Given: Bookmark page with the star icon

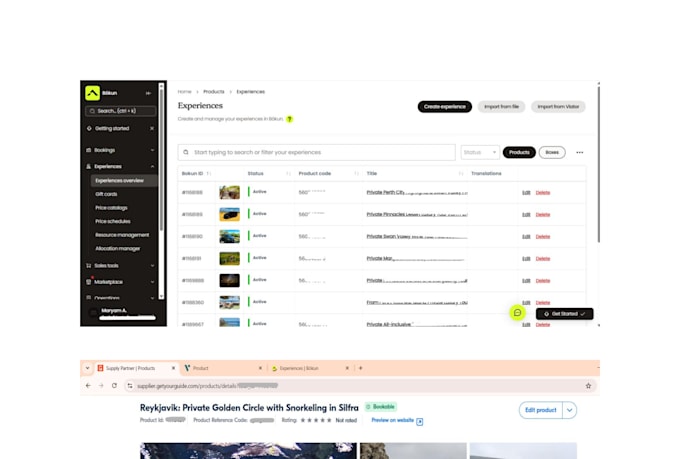Looking at the screenshot, I should click(588, 386).
